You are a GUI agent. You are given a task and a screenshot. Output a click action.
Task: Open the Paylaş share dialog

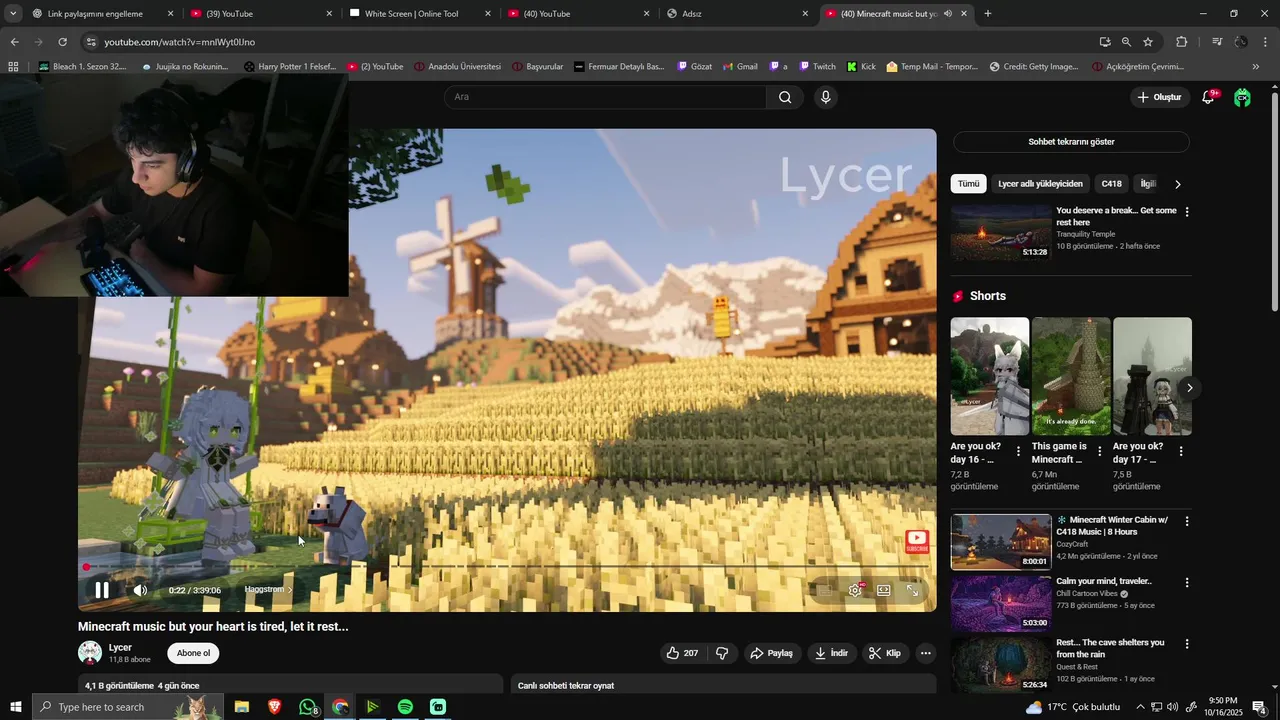click(x=771, y=653)
